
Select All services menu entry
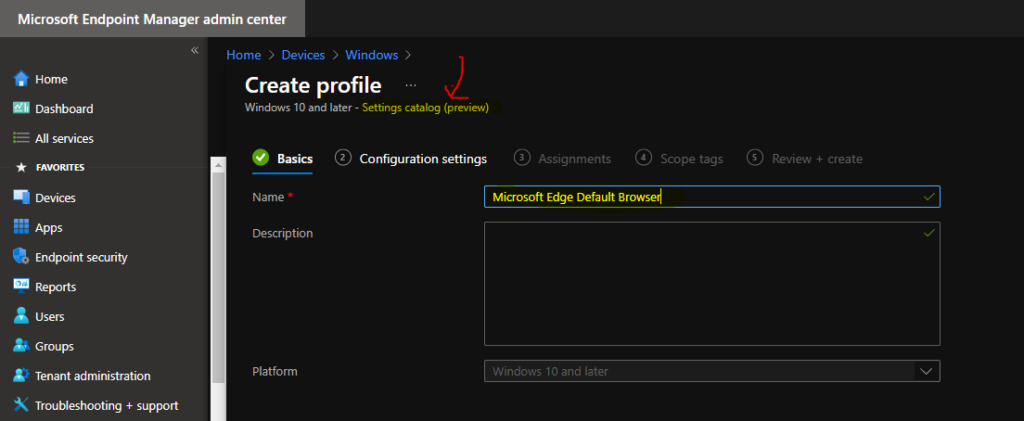pyautogui.click(x=64, y=138)
